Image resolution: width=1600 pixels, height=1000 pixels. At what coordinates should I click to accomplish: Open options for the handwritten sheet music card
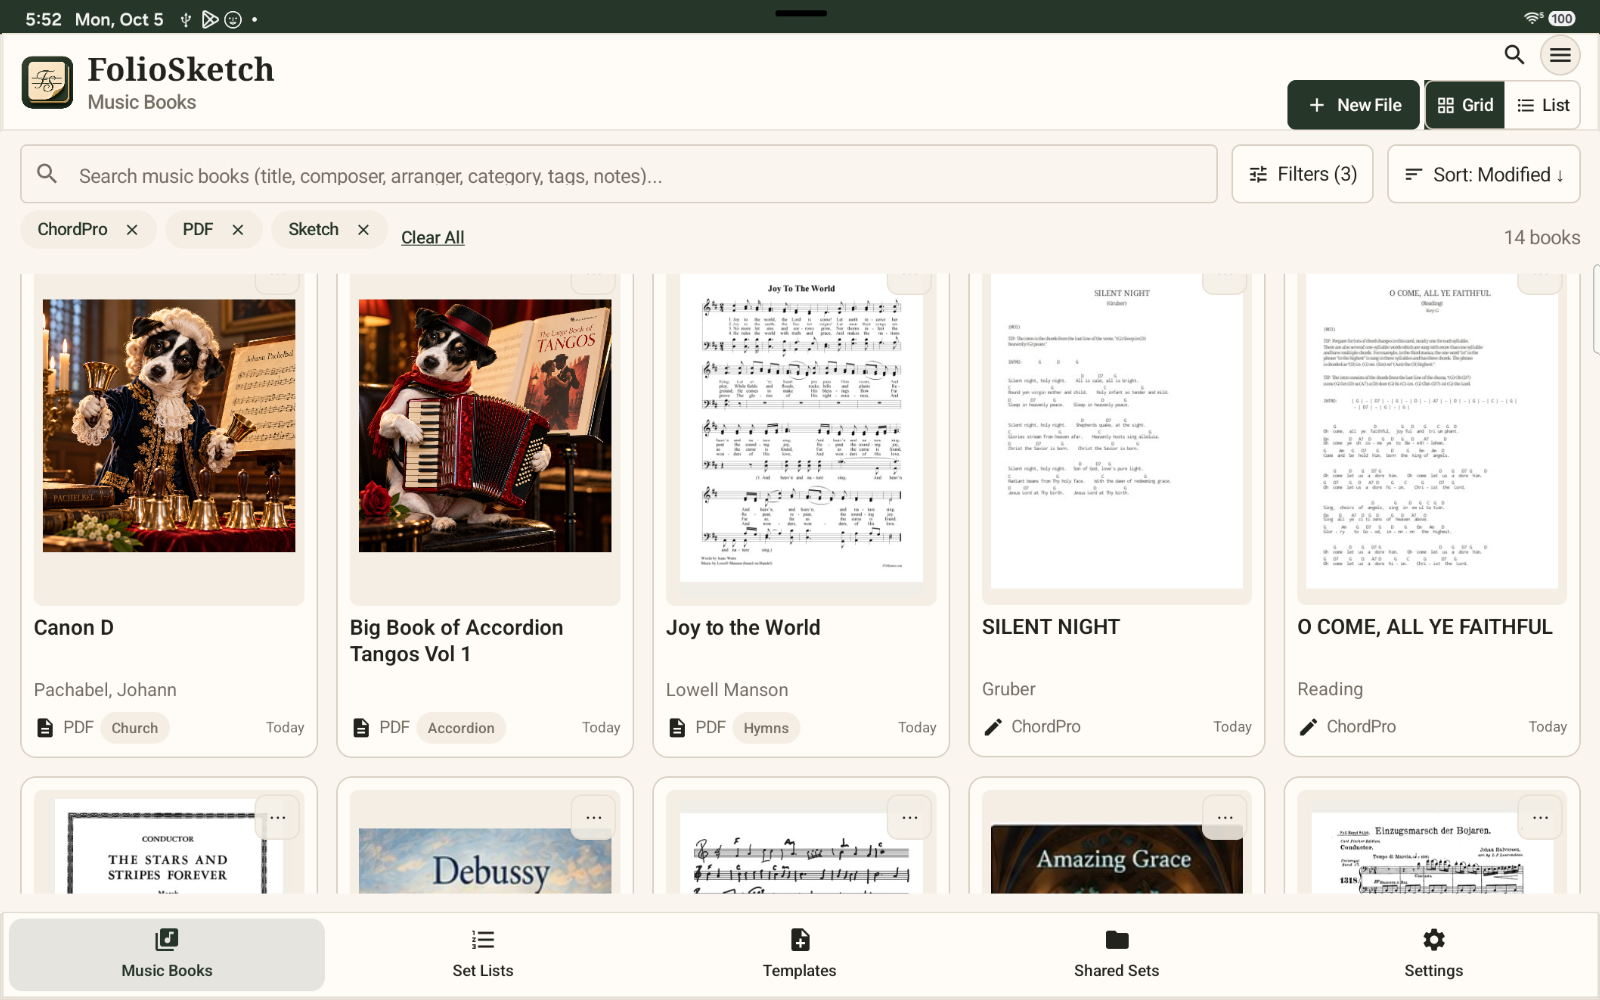910,818
